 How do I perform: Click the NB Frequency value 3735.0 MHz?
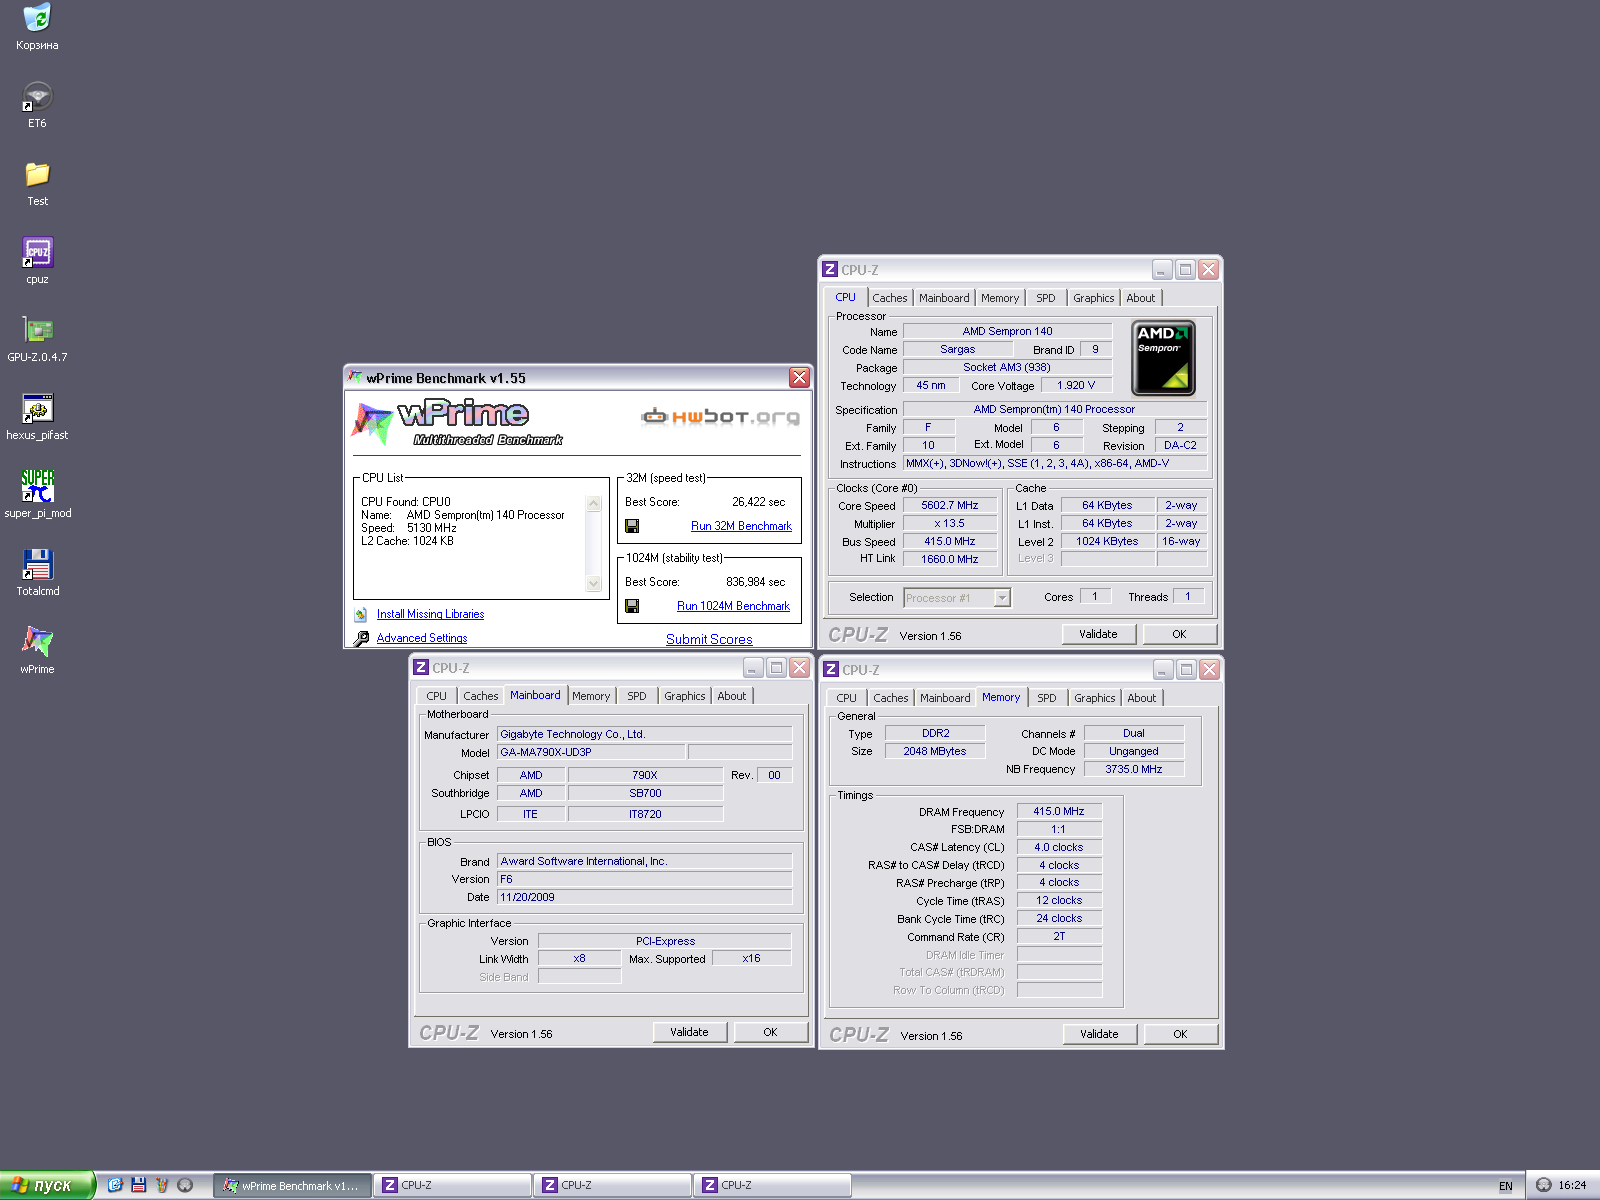(1134, 769)
